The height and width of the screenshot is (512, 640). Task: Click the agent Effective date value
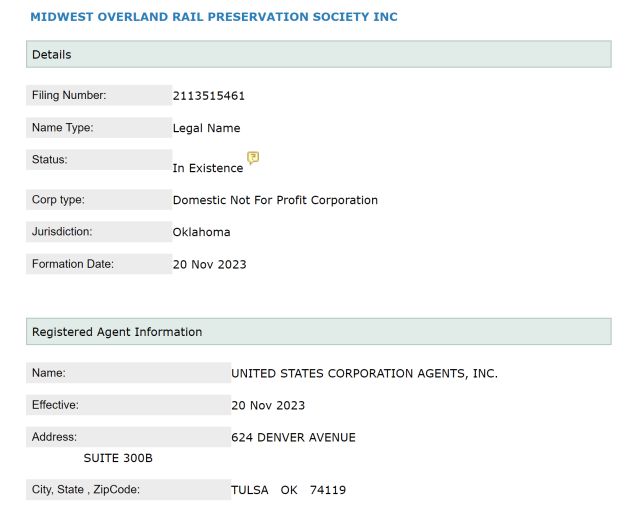[268, 405]
